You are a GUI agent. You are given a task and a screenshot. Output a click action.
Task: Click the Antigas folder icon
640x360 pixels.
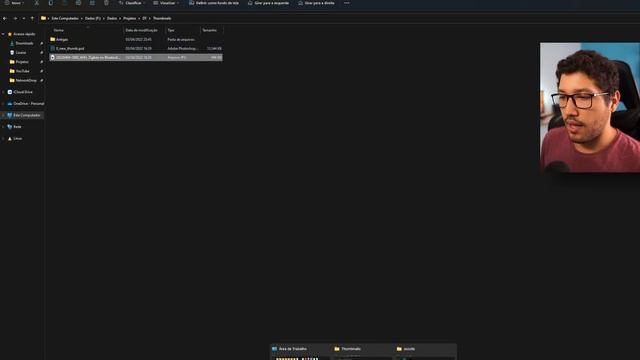tap(53, 40)
